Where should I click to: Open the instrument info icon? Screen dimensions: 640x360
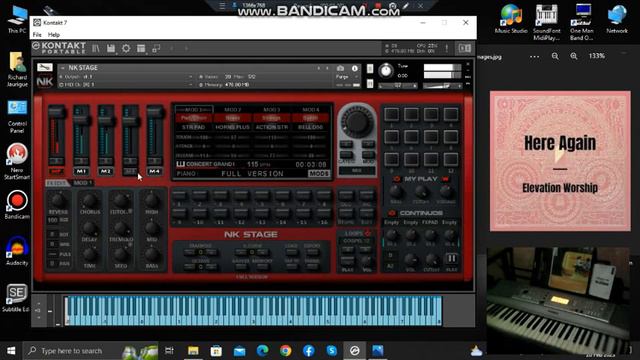click(x=354, y=68)
